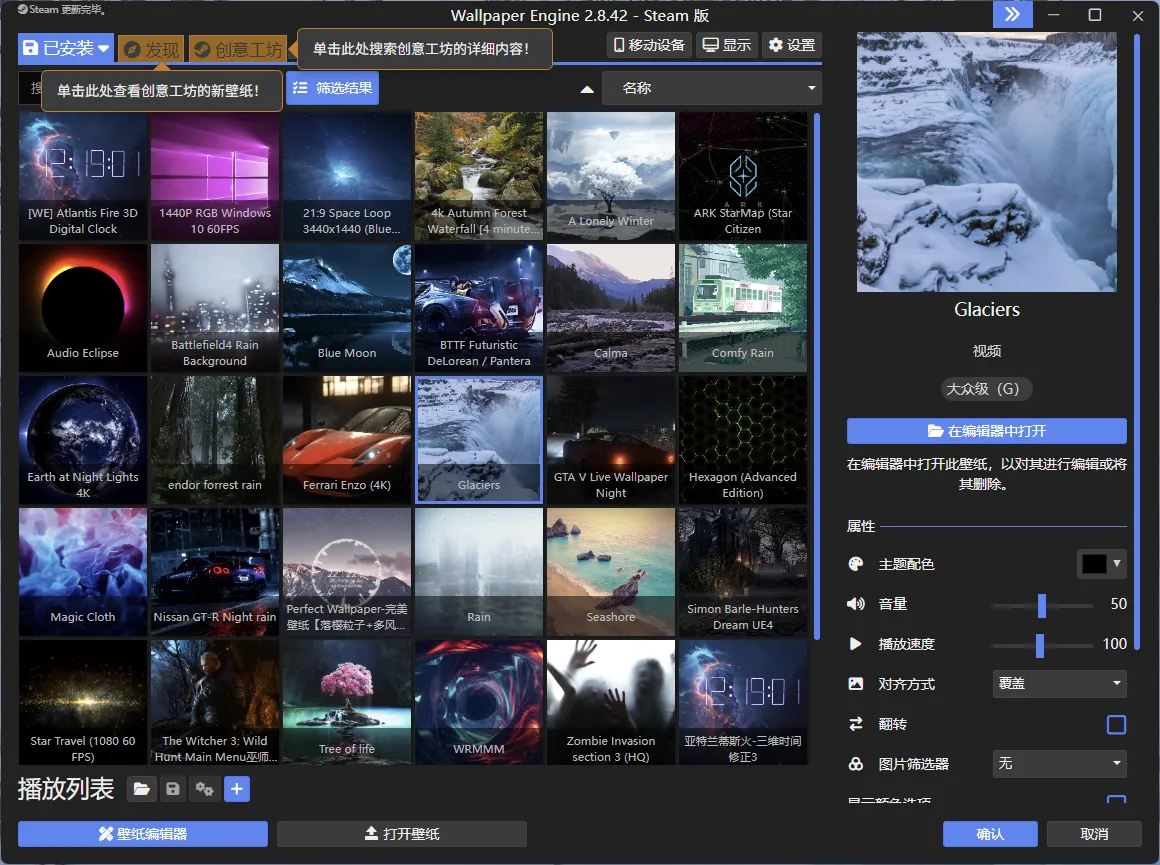Open 移动设备 mobile devices menu
The height and width of the screenshot is (865, 1160).
click(649, 45)
